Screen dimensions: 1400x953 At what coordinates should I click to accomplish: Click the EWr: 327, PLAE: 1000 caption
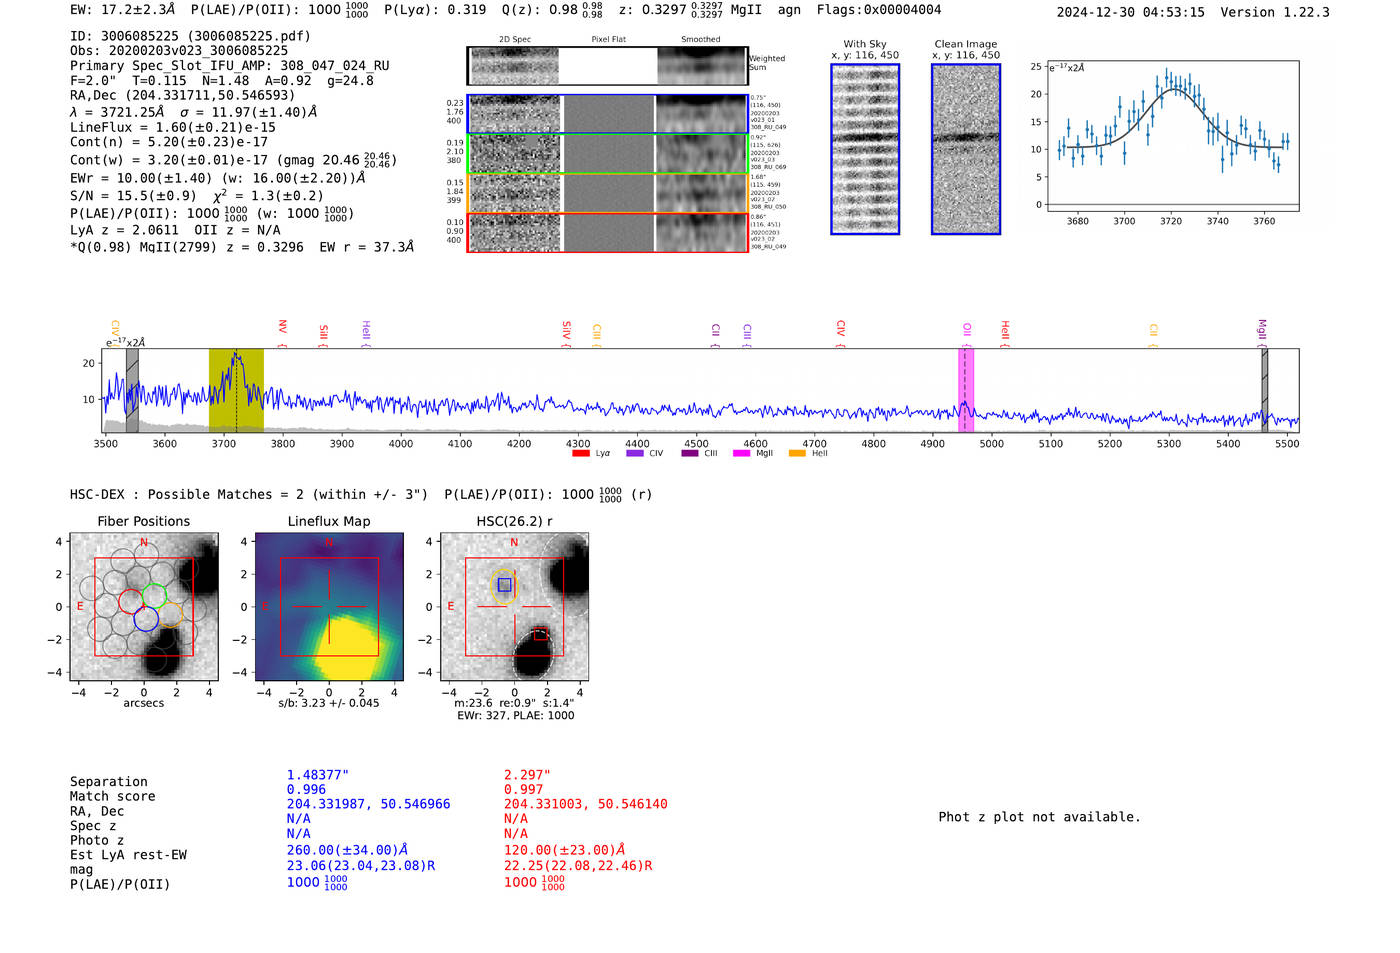tap(515, 716)
